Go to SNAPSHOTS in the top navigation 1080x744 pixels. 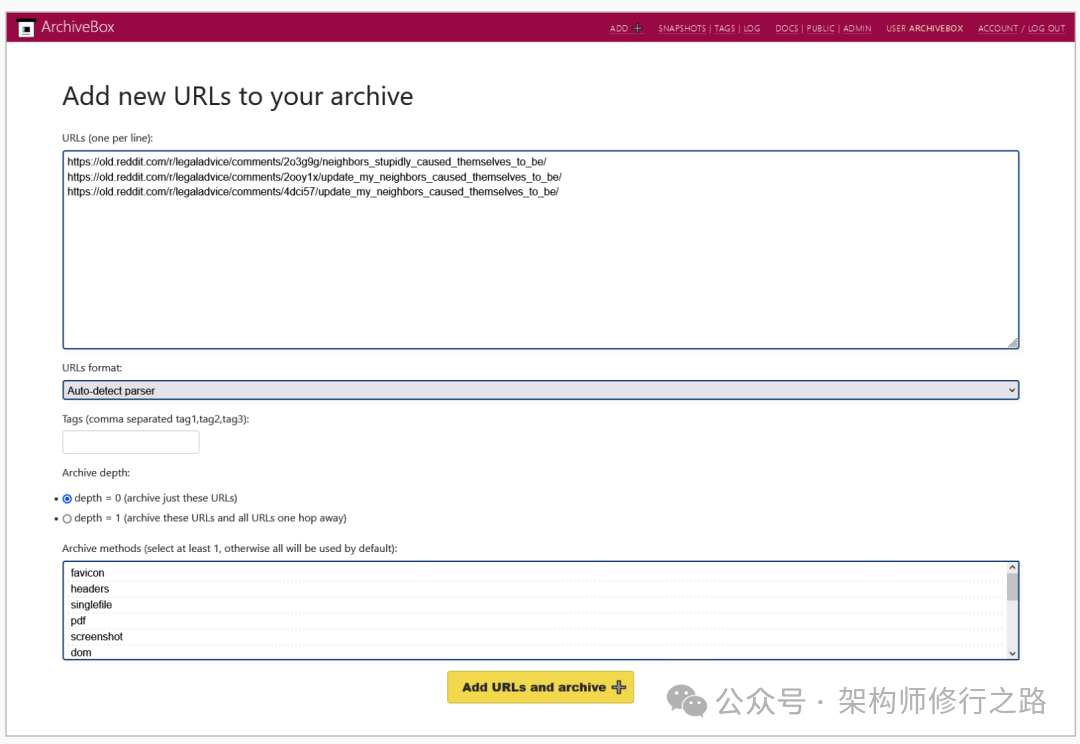tap(682, 28)
